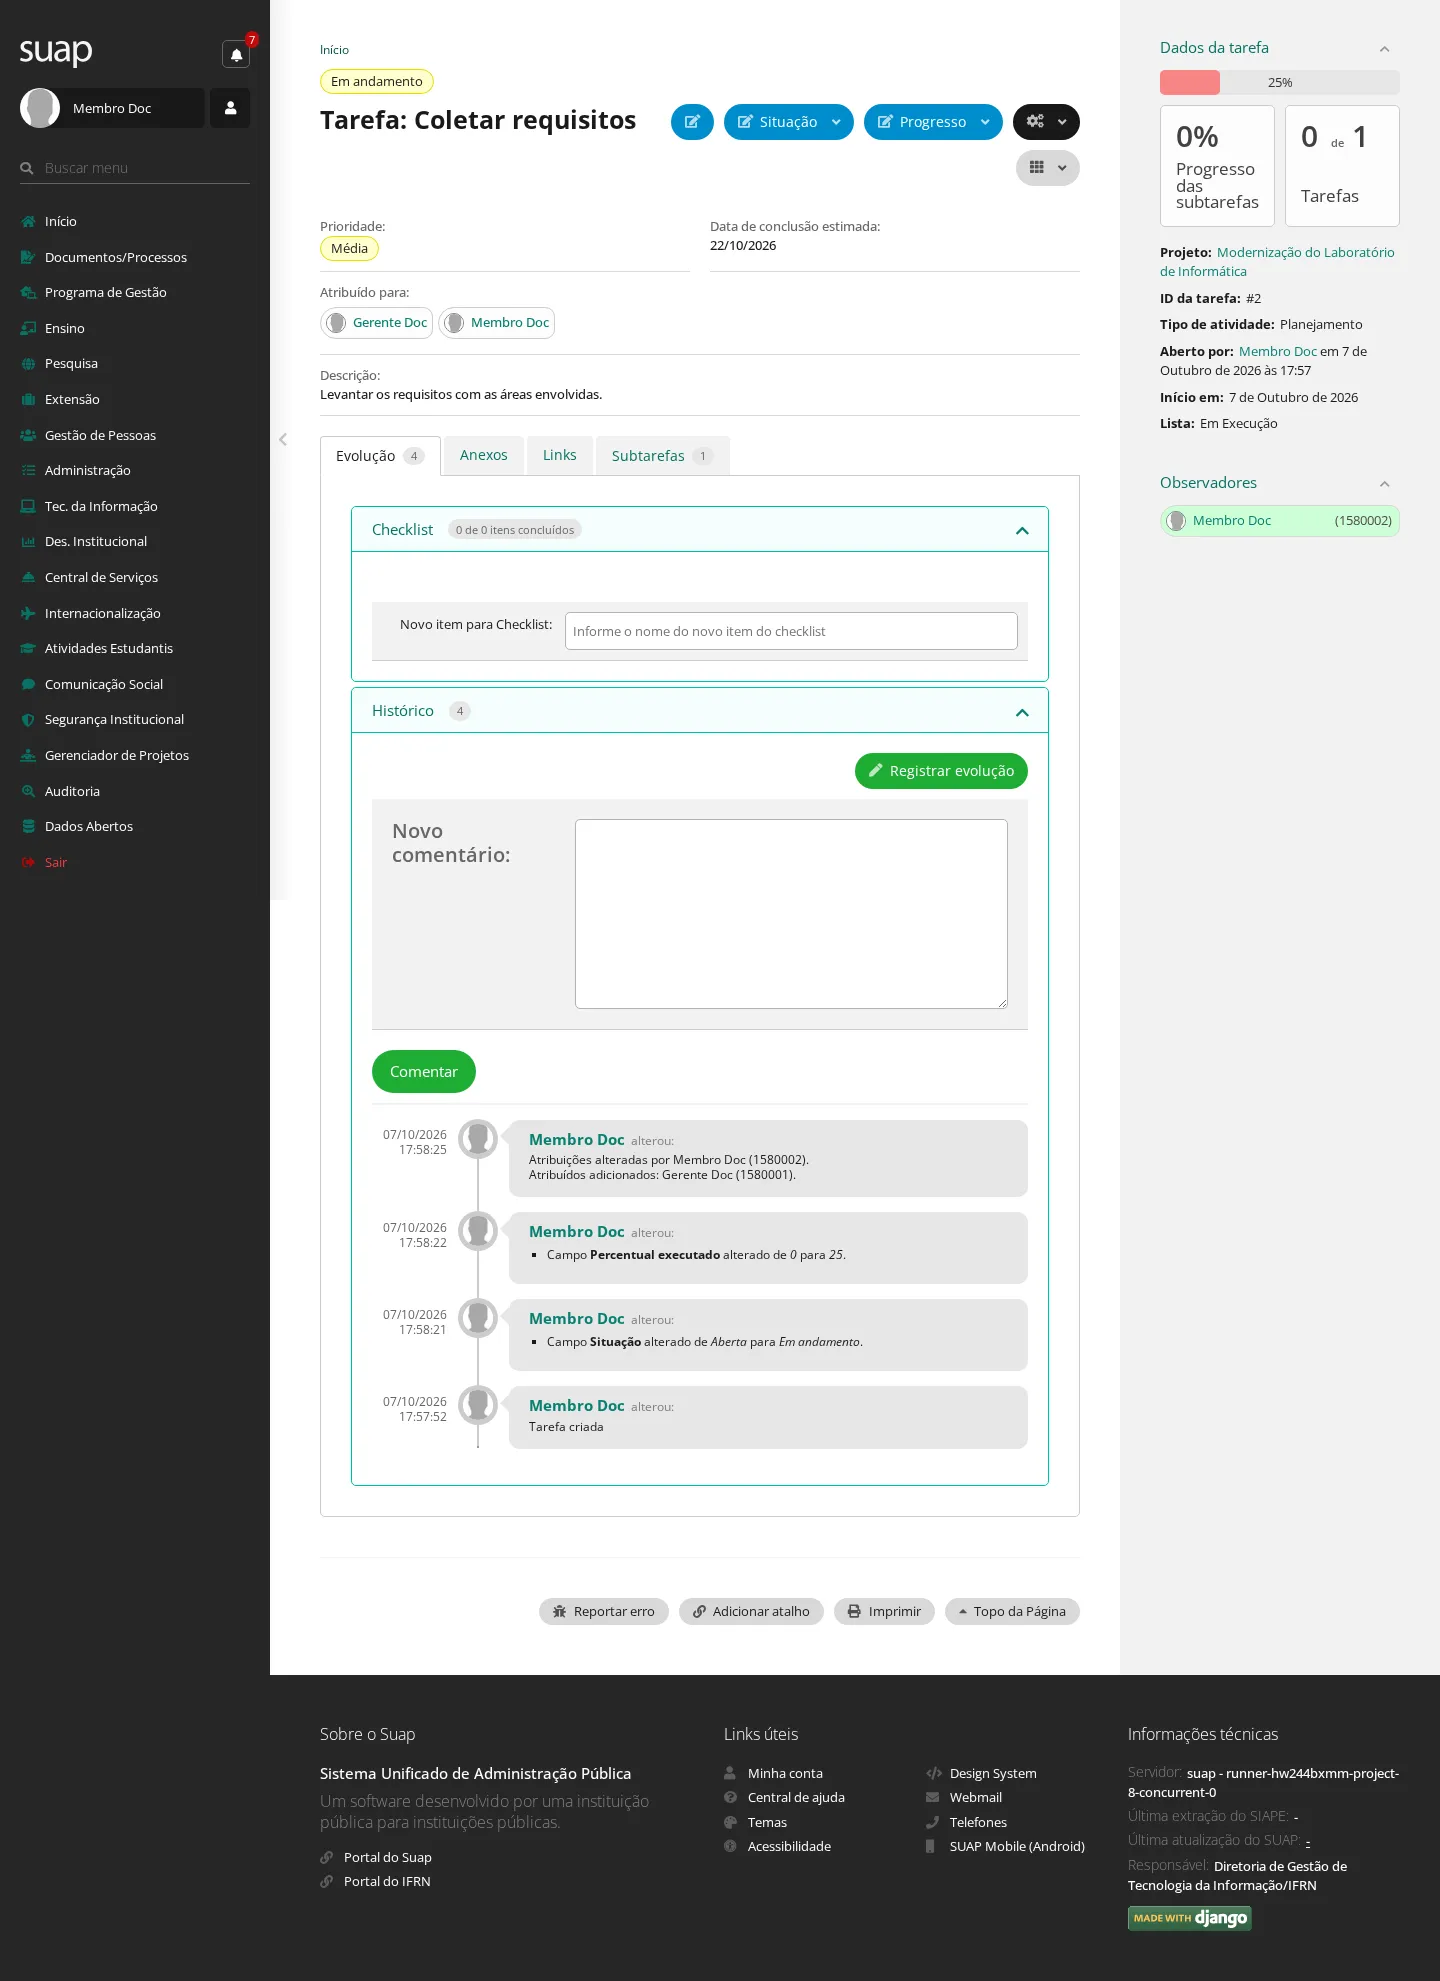Image resolution: width=1440 pixels, height=1981 pixels.
Task: Click the Registrar evolução button
Action: pos(941,771)
